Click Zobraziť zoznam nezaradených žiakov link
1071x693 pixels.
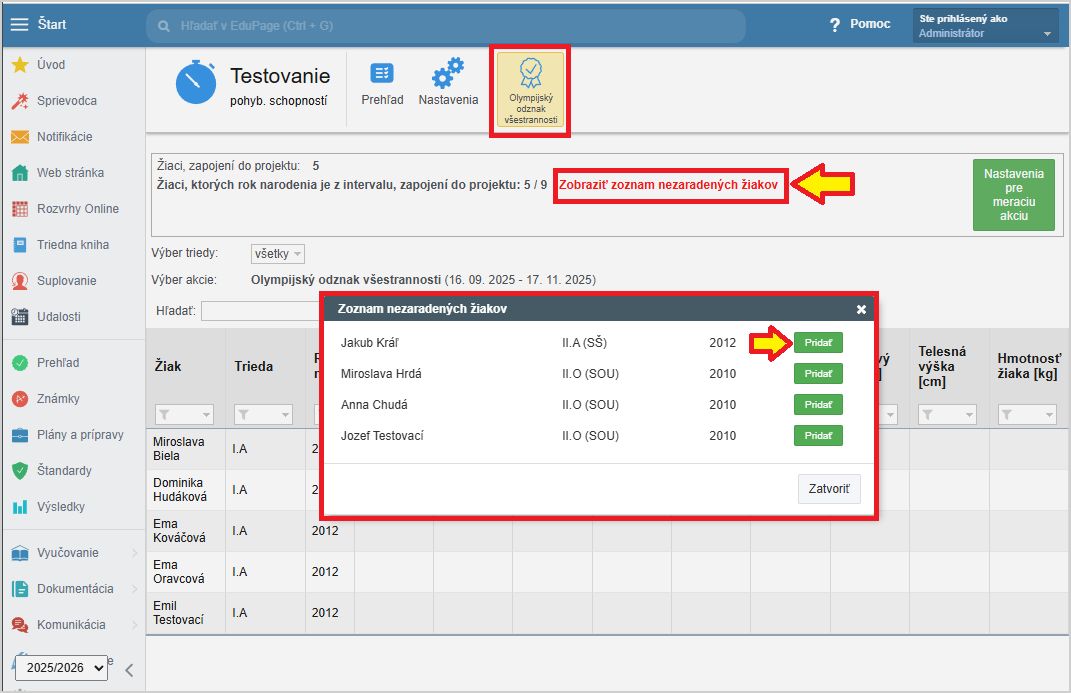pos(668,186)
